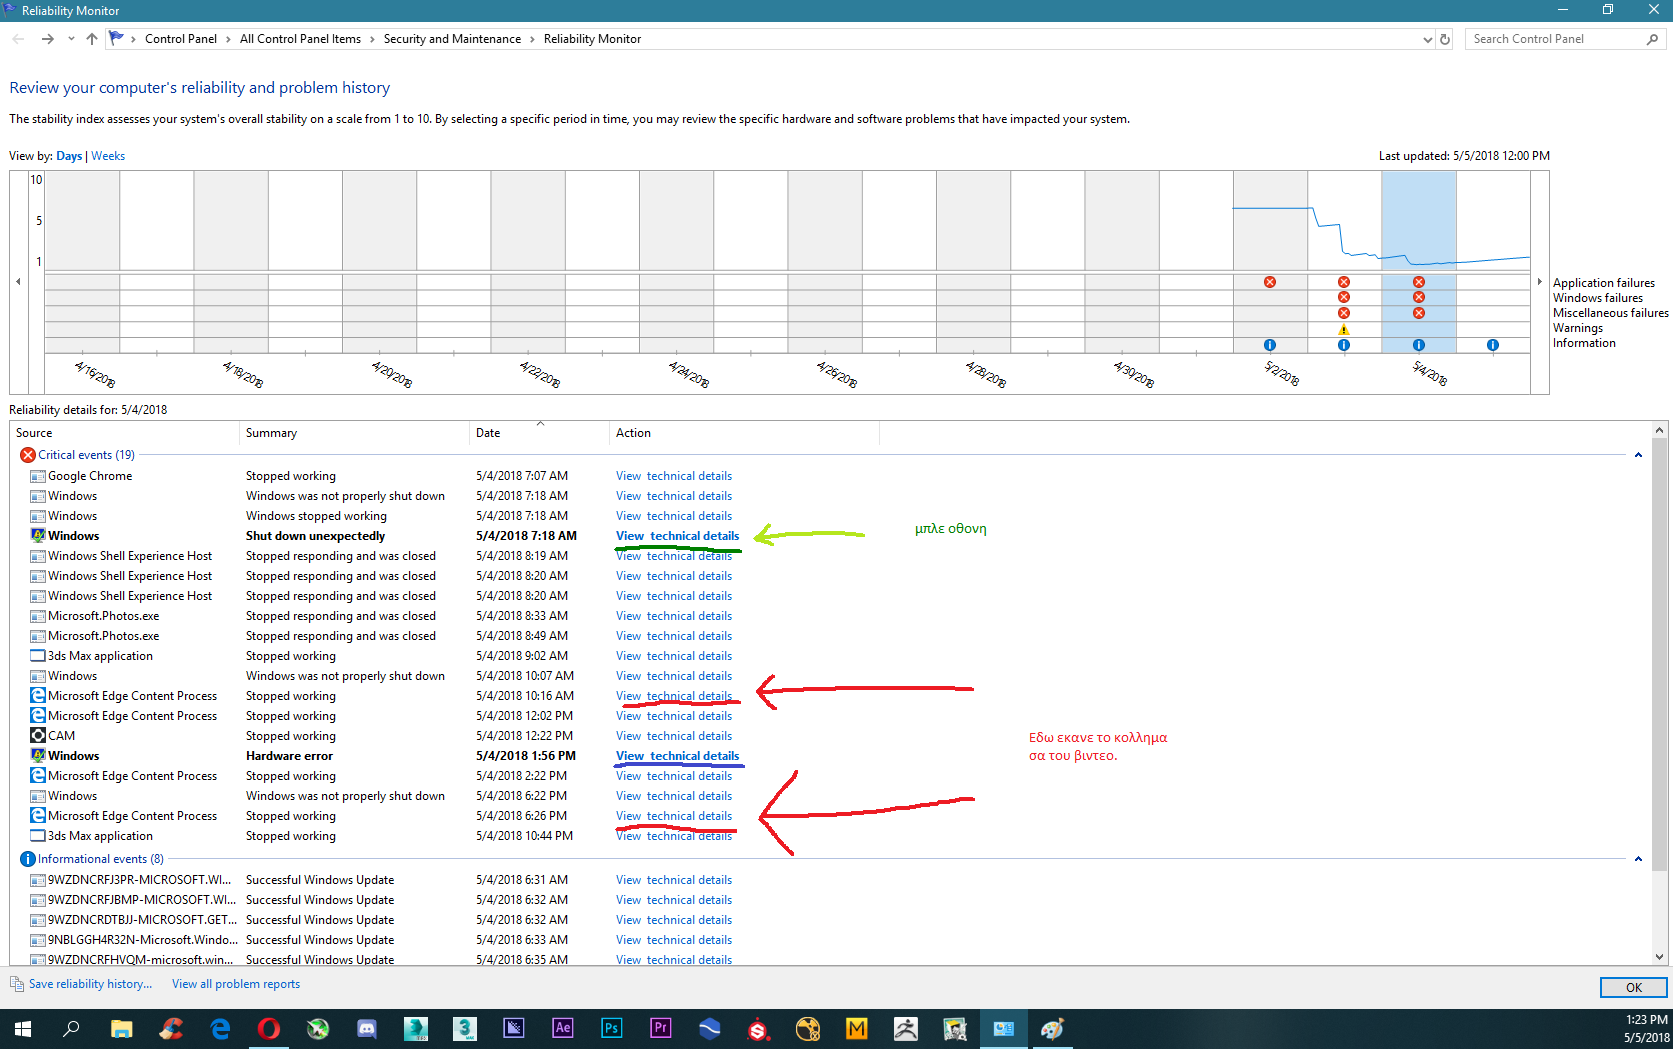Select the application failure marker under 5/2/2018
The height and width of the screenshot is (1049, 1673).
coord(1270,282)
